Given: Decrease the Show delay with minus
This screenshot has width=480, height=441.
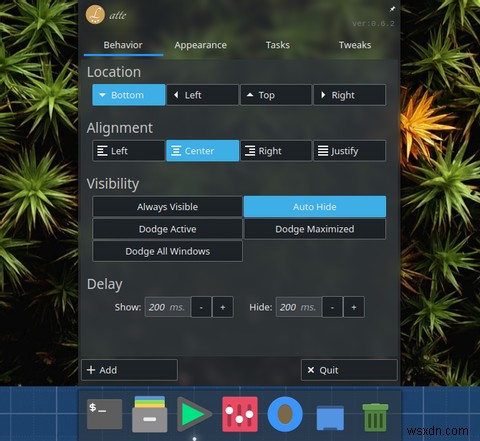Looking at the screenshot, I should click(x=201, y=307).
